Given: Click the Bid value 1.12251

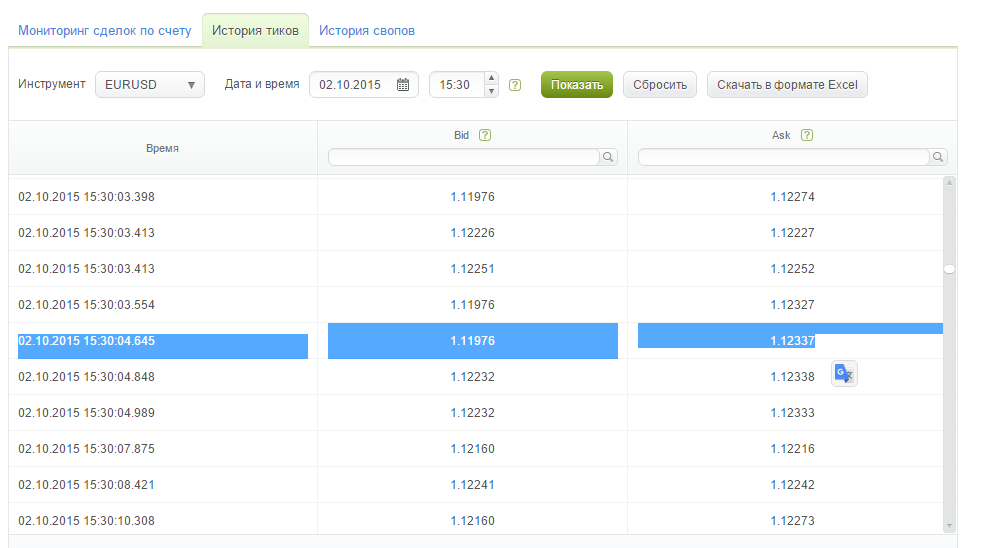Looking at the screenshot, I should 473,269.
